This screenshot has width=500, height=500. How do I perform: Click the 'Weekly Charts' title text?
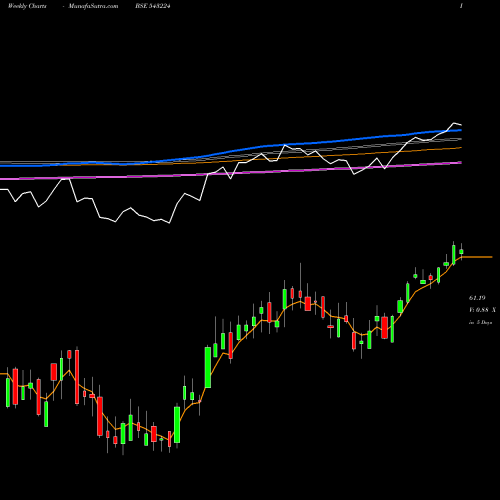click(x=27, y=6)
